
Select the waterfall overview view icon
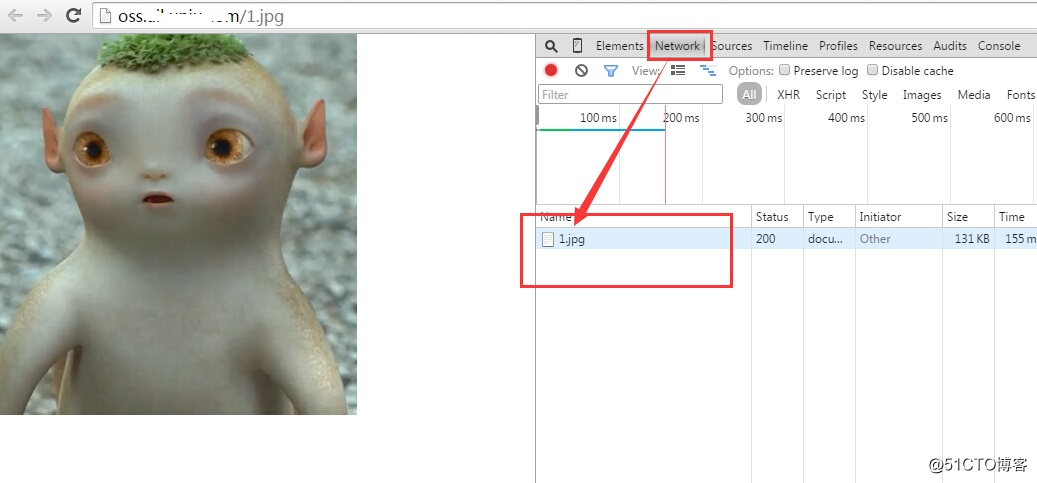[708, 70]
